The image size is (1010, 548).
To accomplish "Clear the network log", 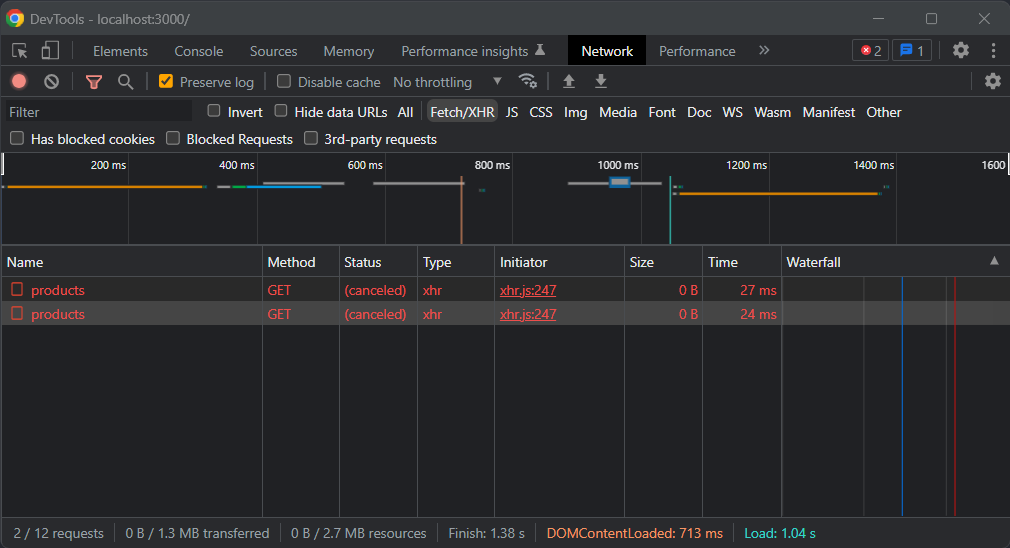I will 52,81.
